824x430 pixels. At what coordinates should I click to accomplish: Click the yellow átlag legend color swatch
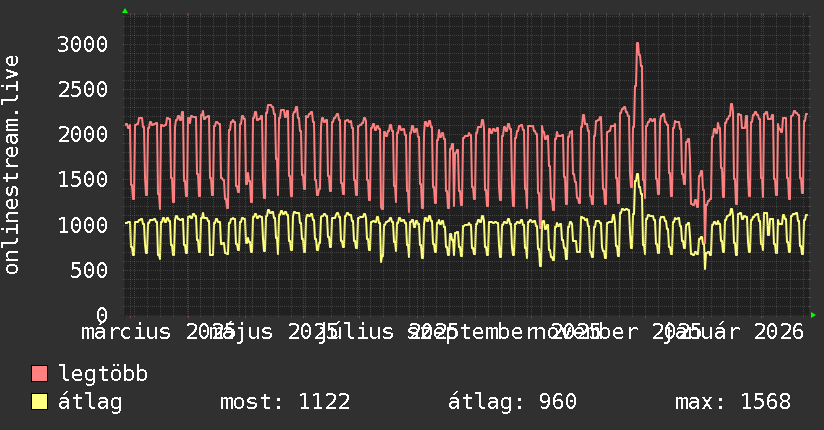(x=39, y=402)
